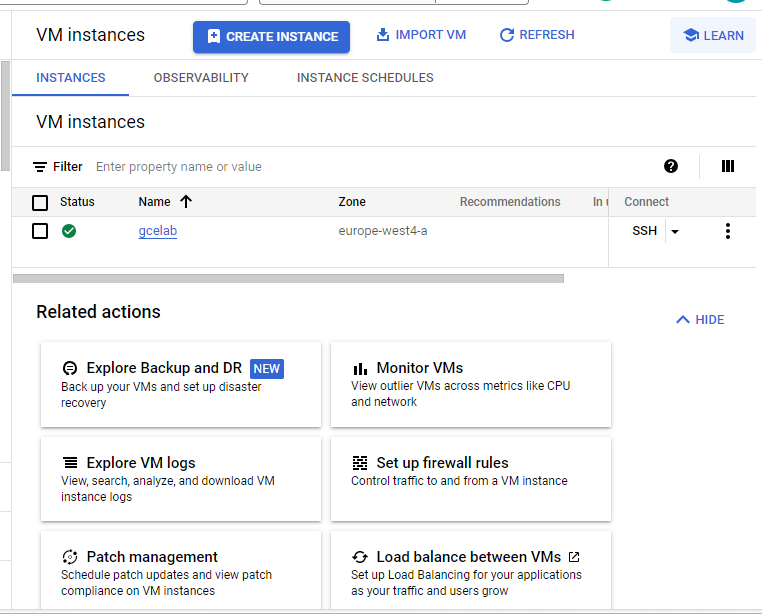The image size is (762, 614).
Task: Click the Import VM download icon
Action: click(382, 35)
